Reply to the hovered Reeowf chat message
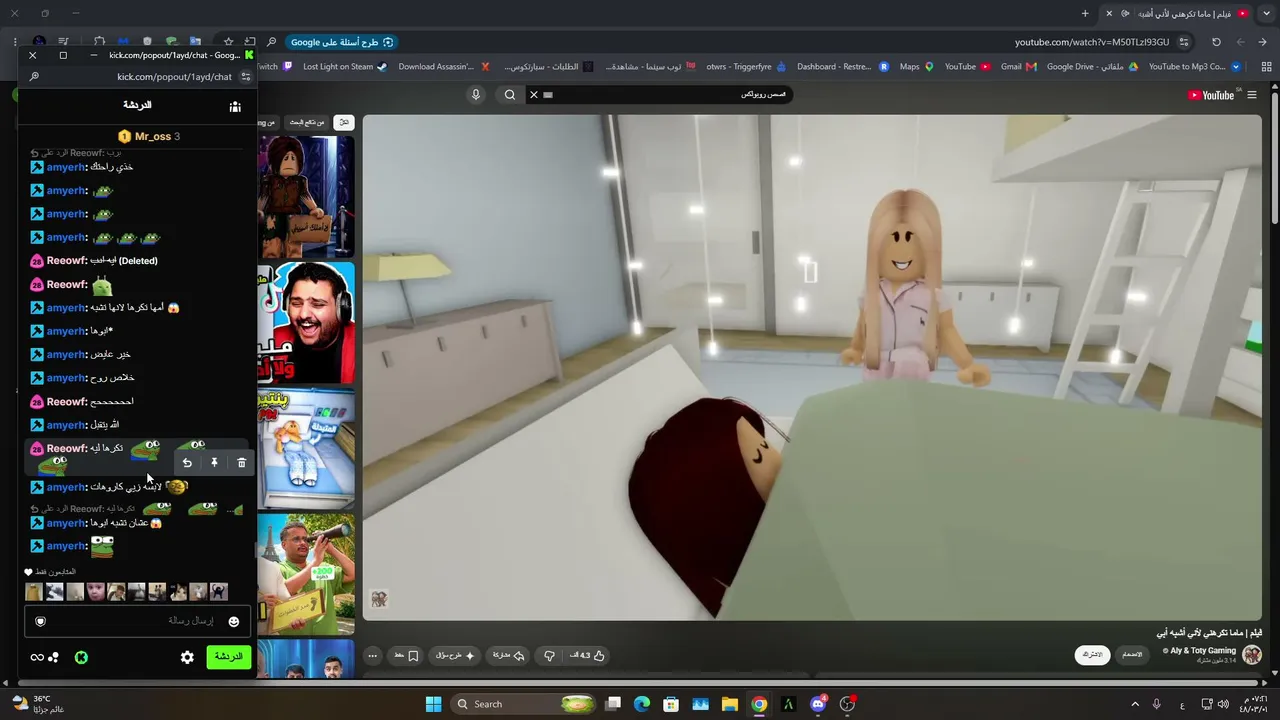 [187, 463]
